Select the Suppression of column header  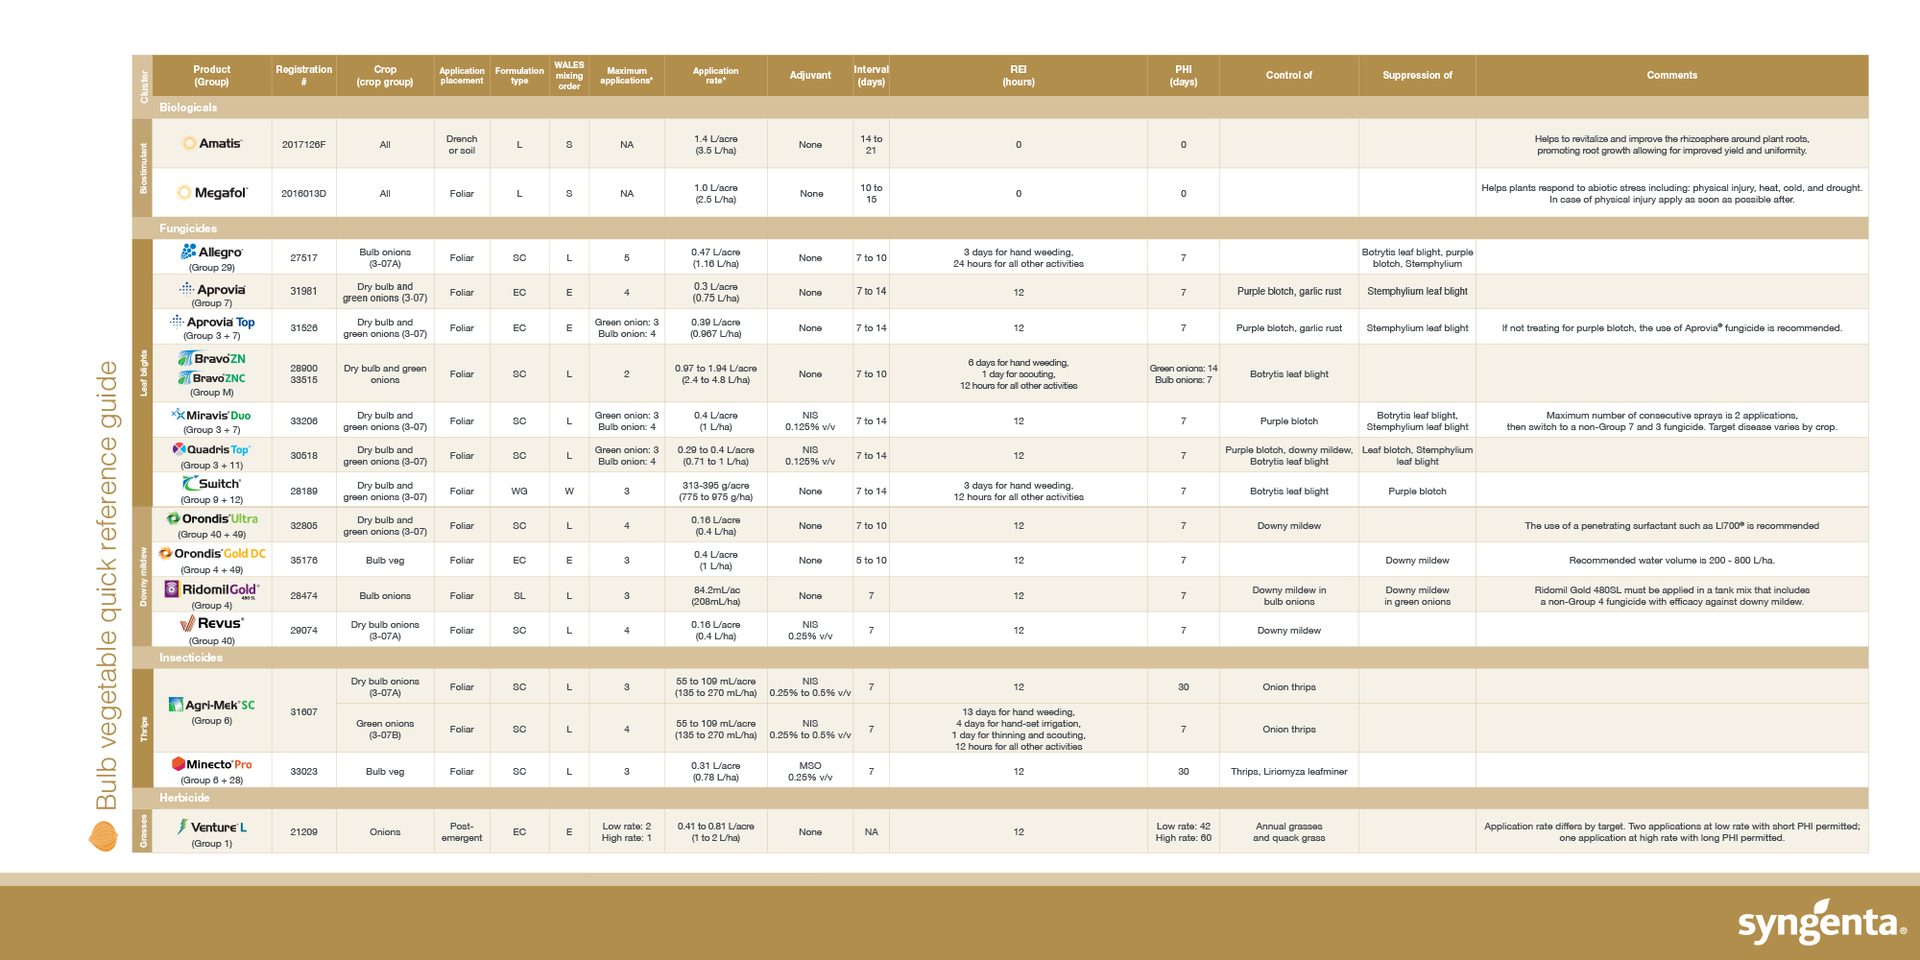pyautogui.click(x=1416, y=75)
